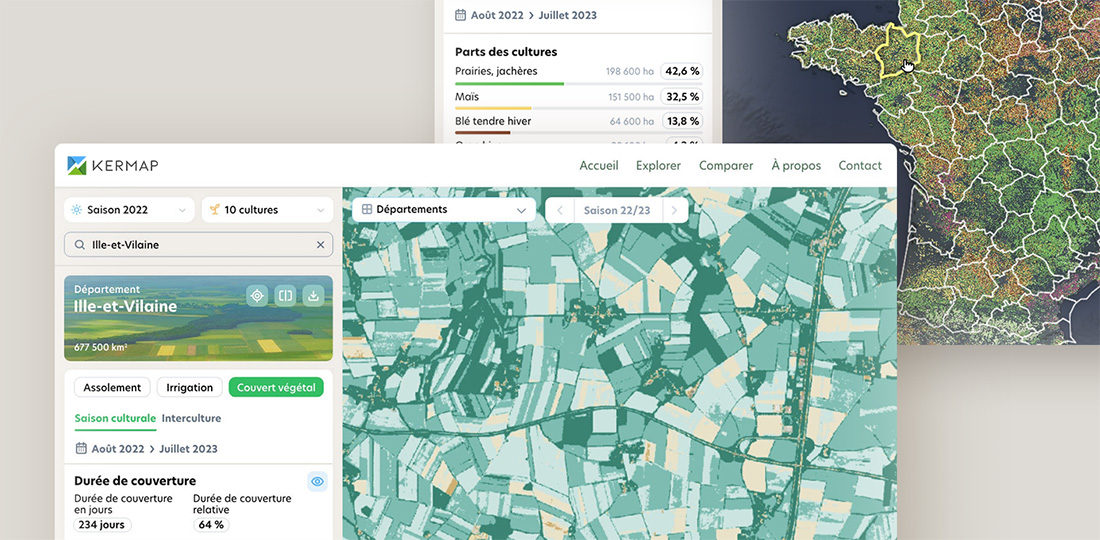
Task: Open Accueil in the navigation bar
Action: [x=598, y=166]
